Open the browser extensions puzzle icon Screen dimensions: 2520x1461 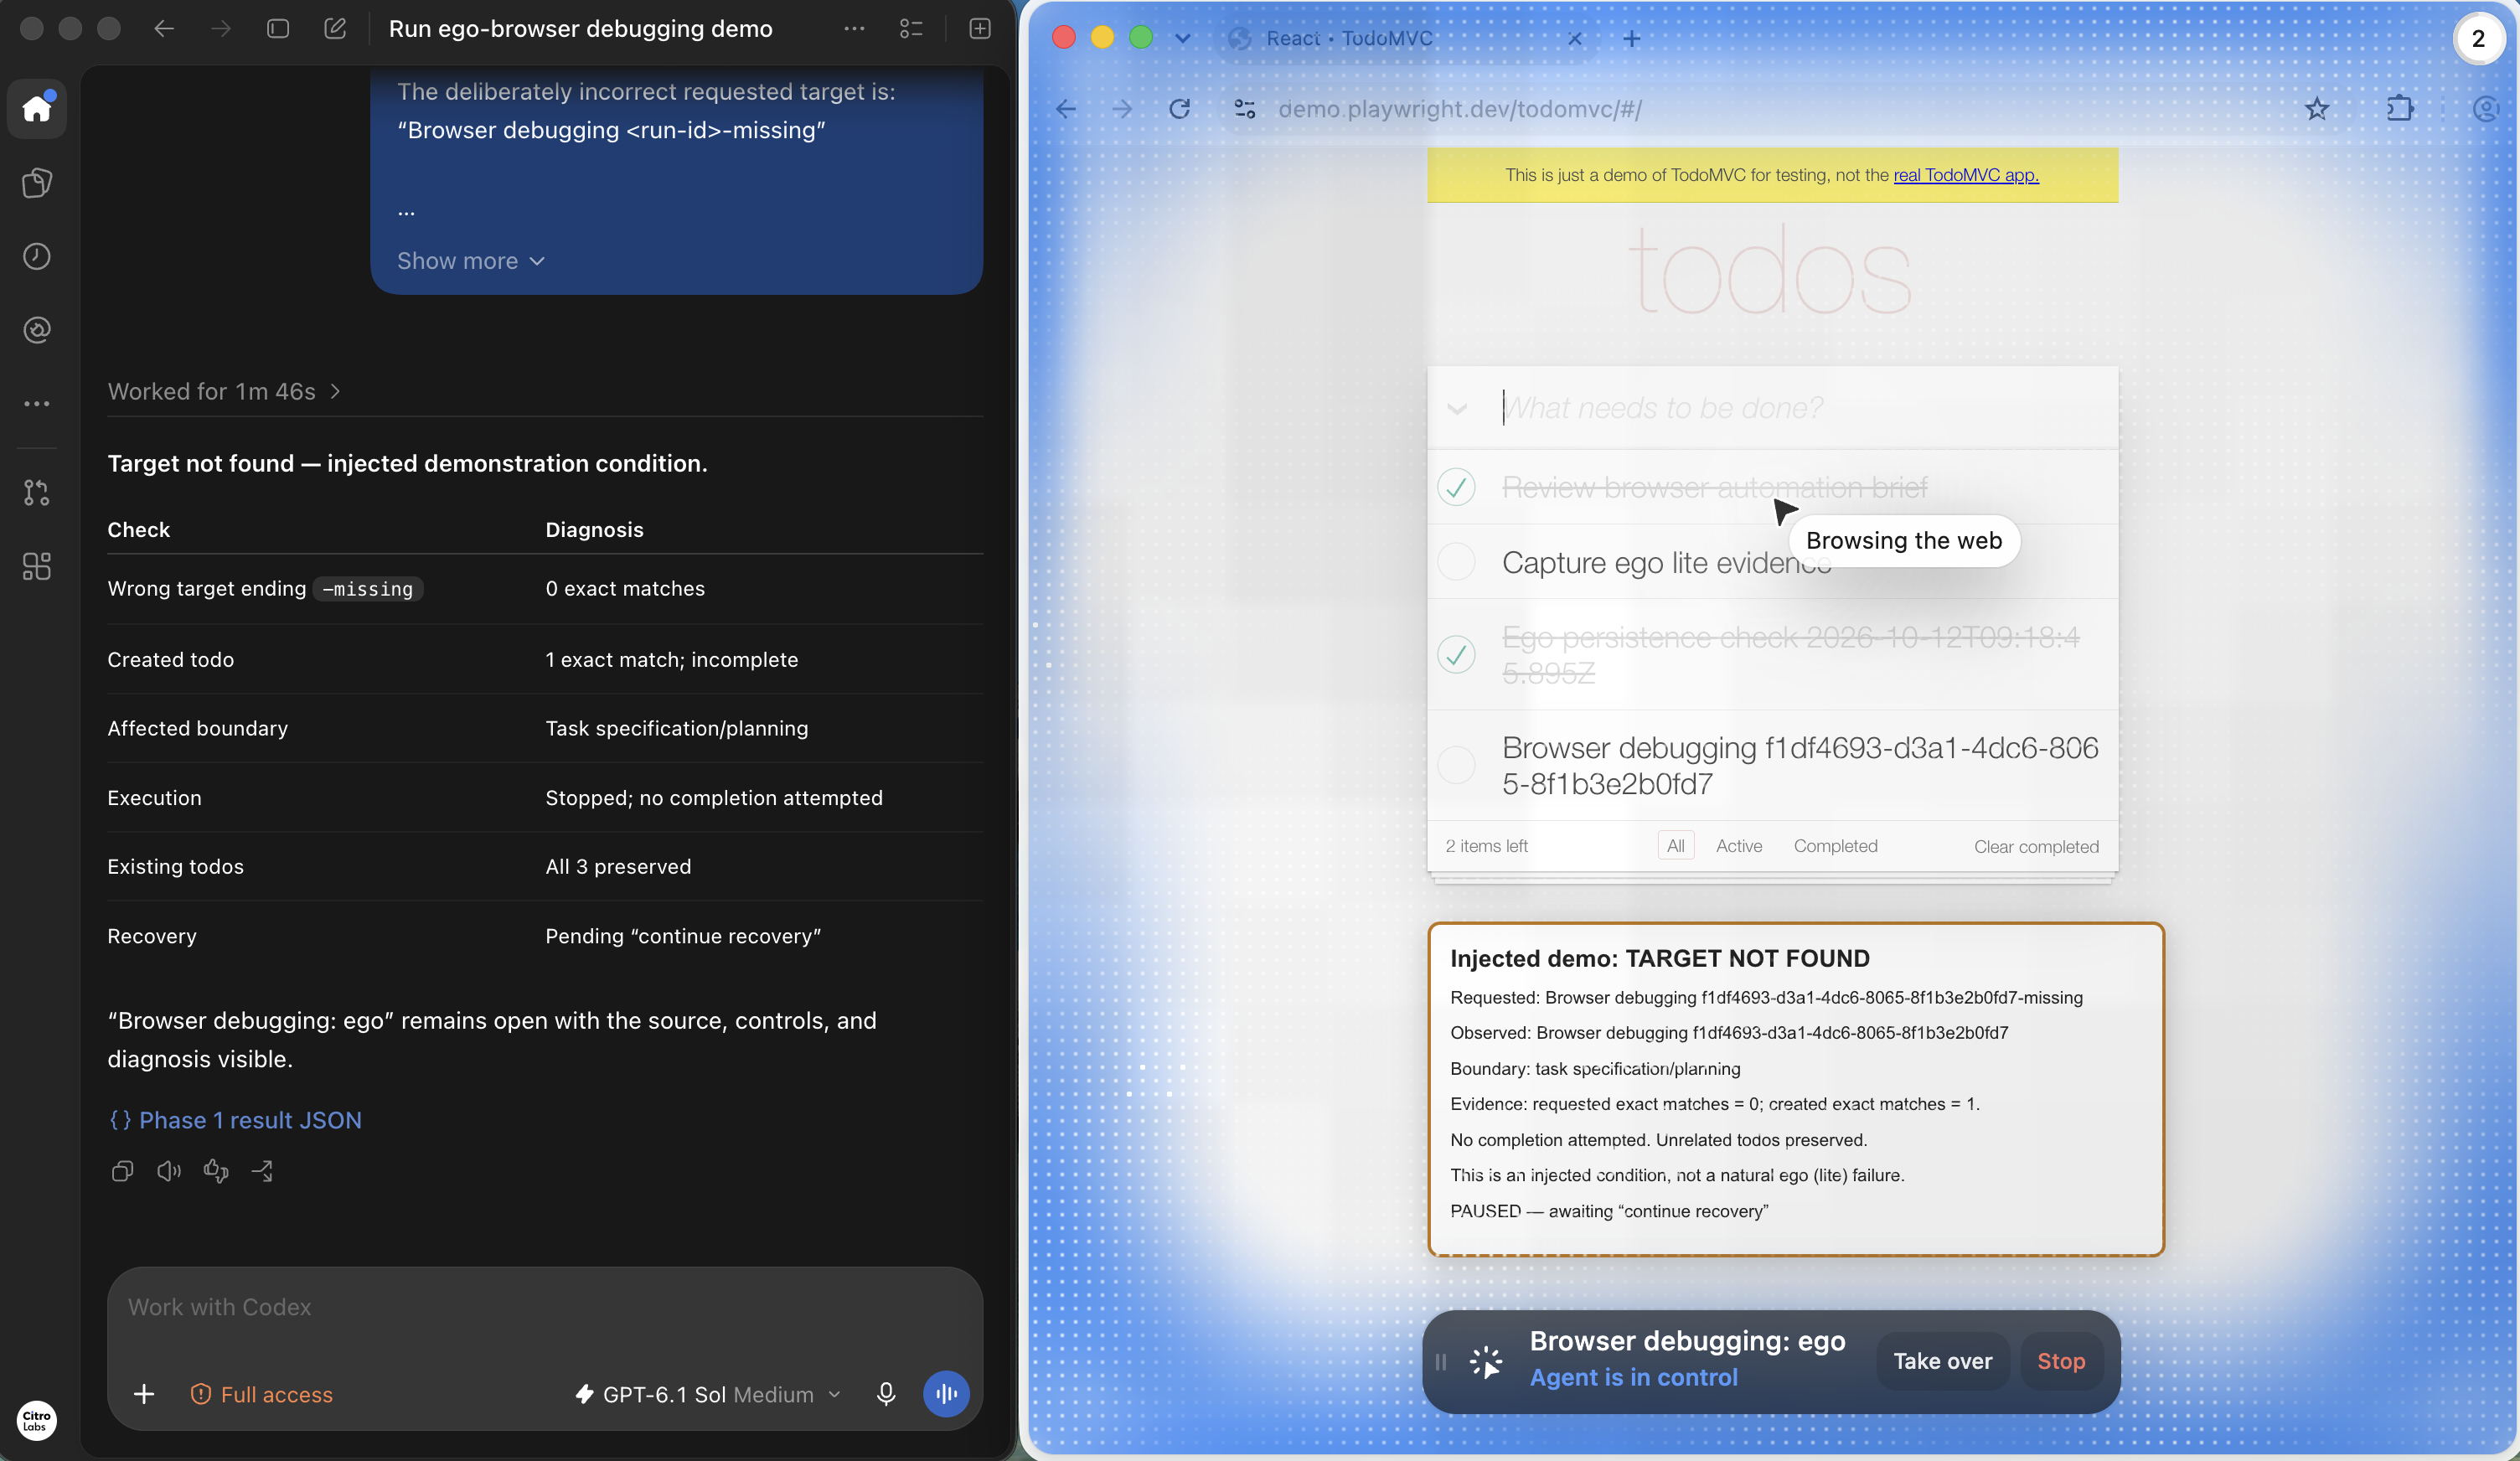pyautogui.click(x=2400, y=109)
